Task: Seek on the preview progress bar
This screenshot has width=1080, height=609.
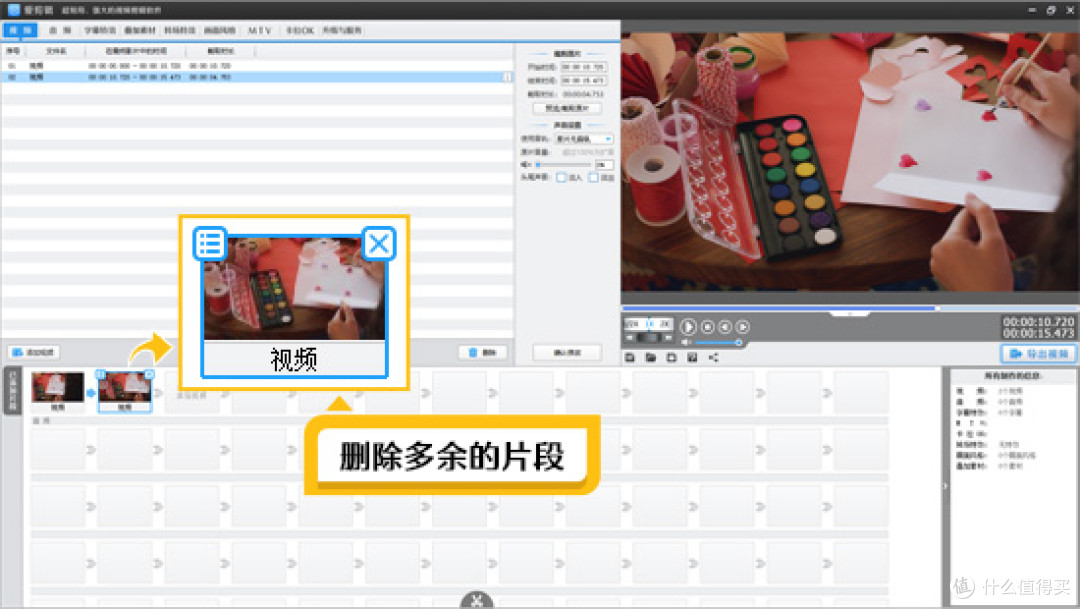Action: (849, 308)
